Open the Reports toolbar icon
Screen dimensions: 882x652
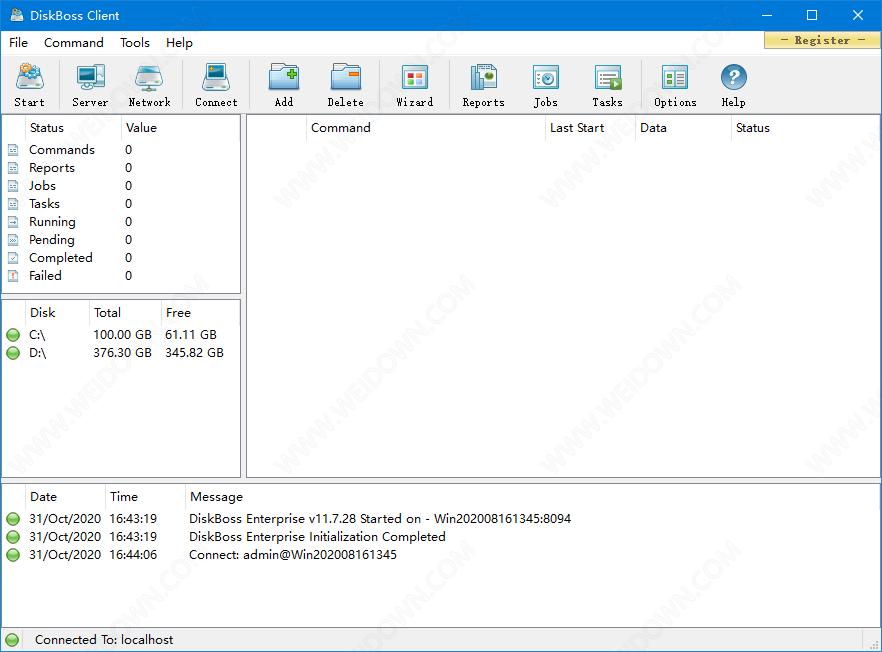click(x=484, y=77)
